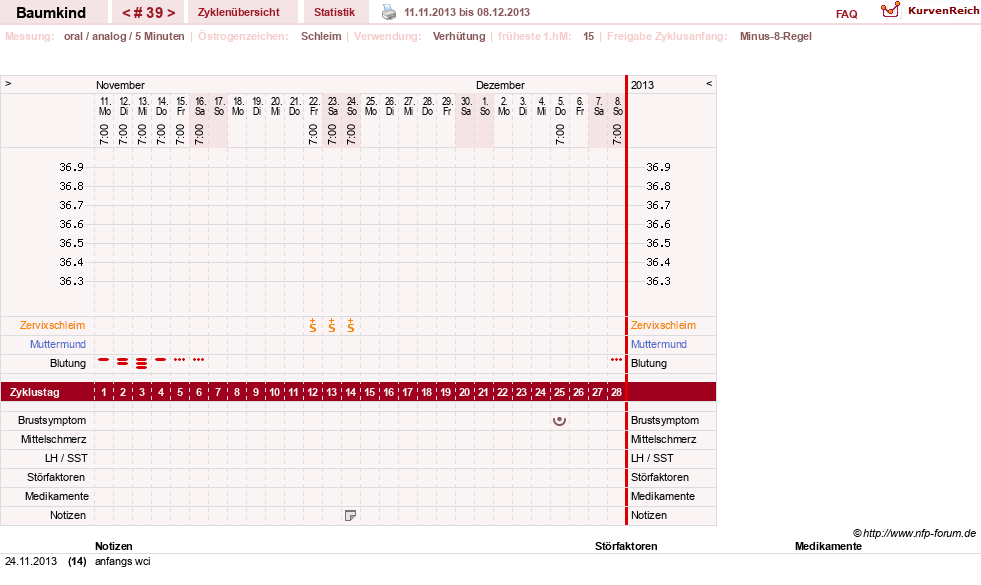The width and height of the screenshot is (981, 585).
Task: Click the KurvenReich logo icon
Action: point(890,10)
